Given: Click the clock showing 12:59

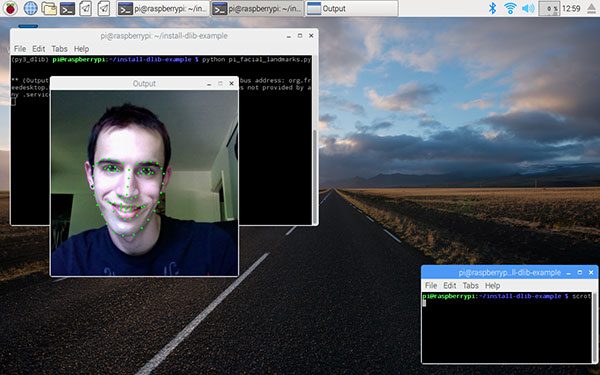Looking at the screenshot, I should click(571, 8).
